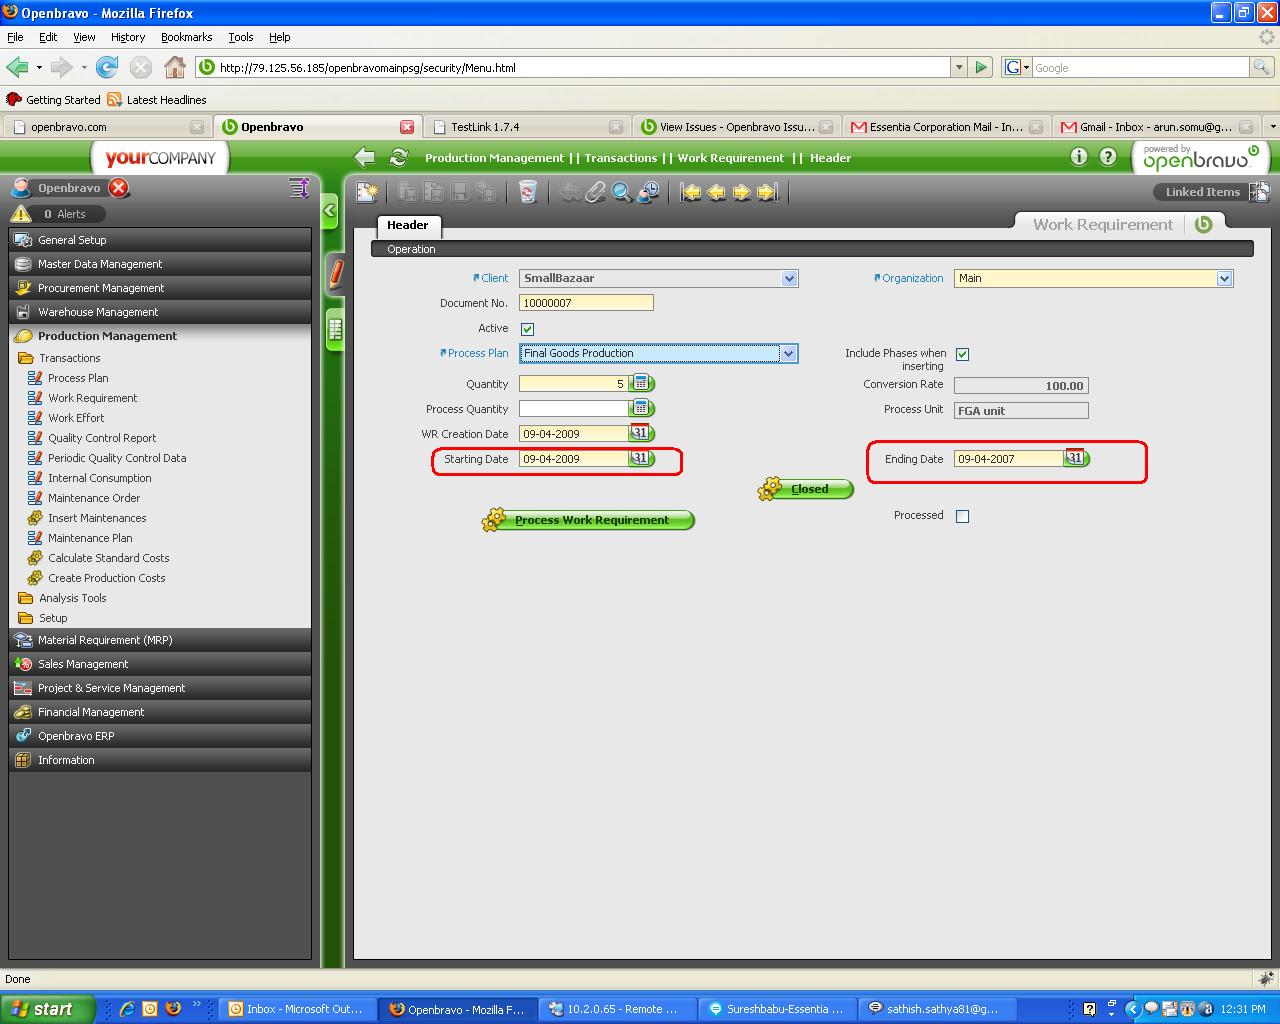The image size is (1280, 1024).
Task: Check the Processed checkbox
Action: pyautogui.click(x=962, y=516)
